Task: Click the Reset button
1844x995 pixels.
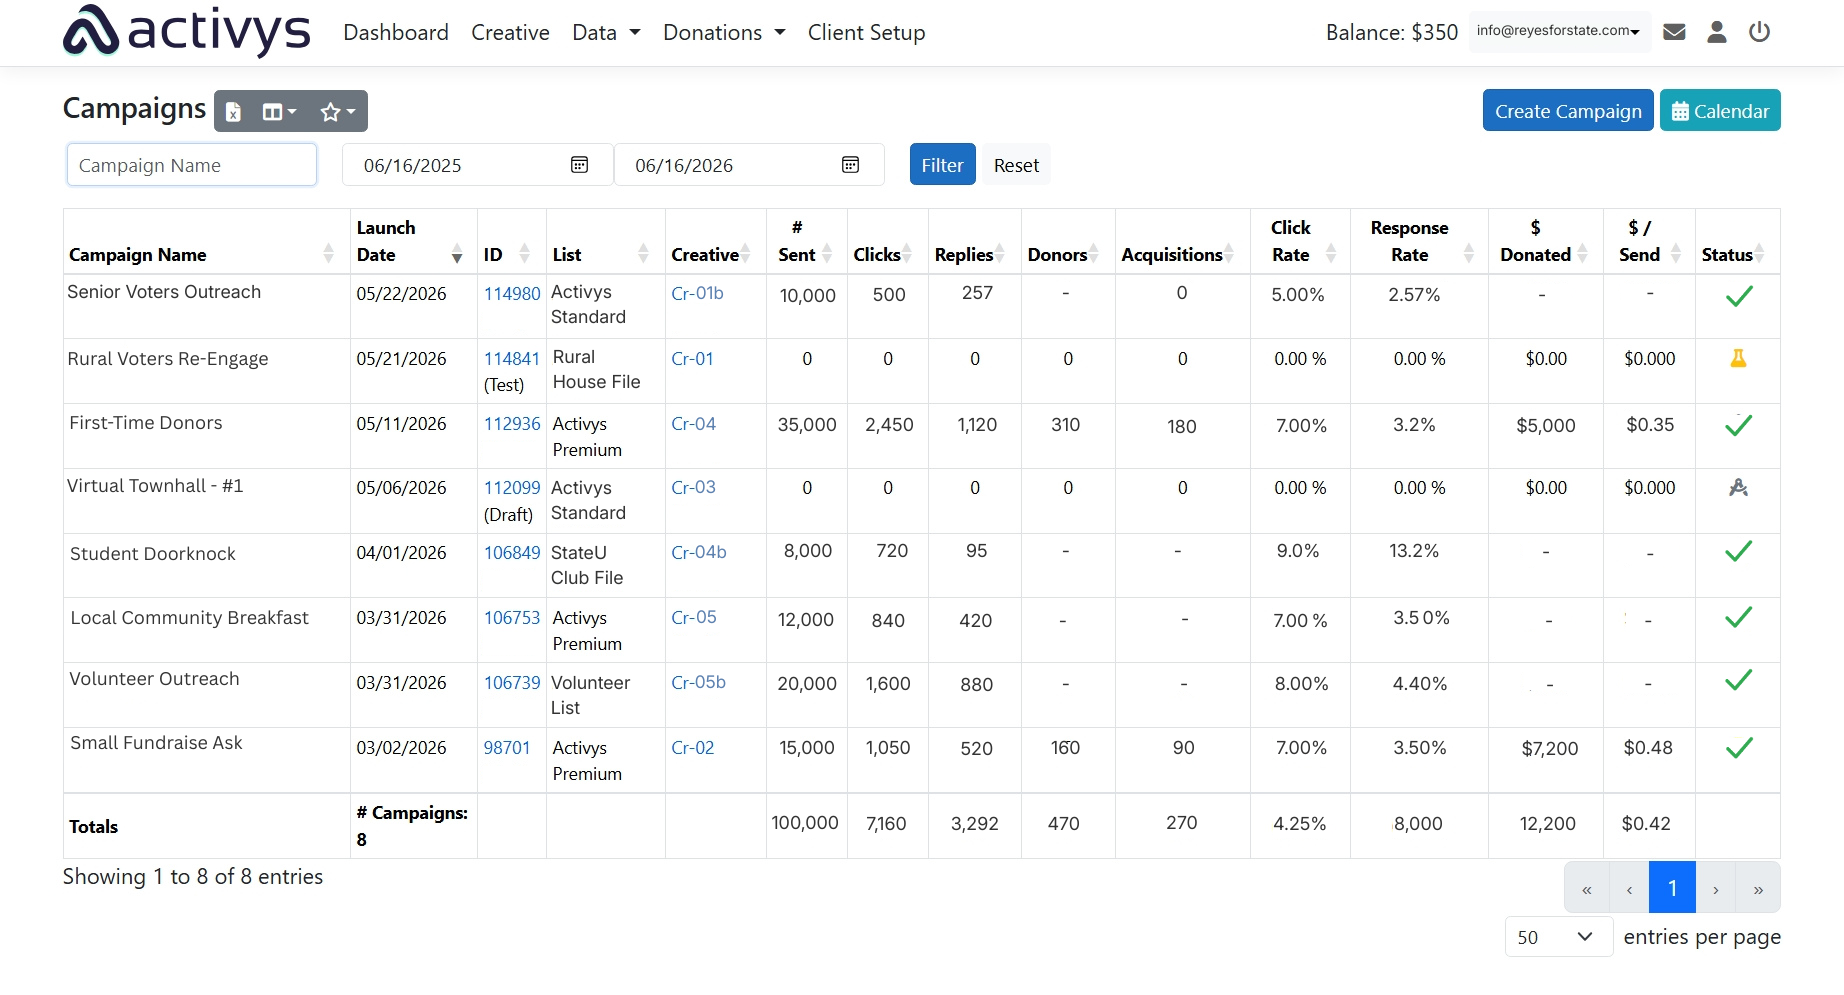Action: pyautogui.click(x=1016, y=165)
